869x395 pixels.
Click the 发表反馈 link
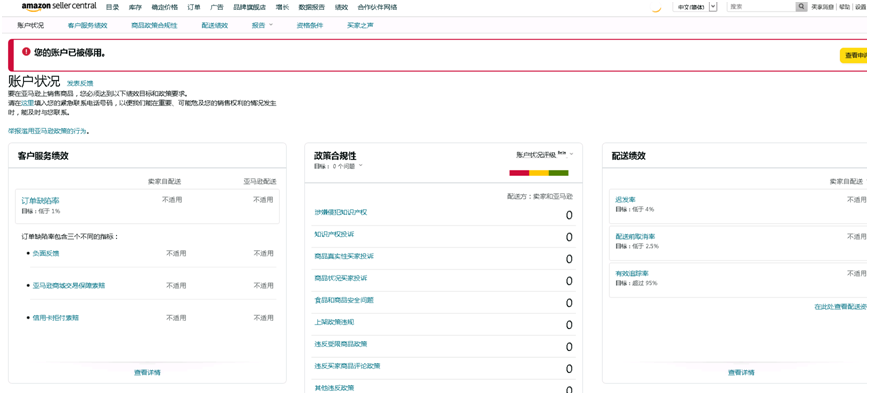coord(80,84)
